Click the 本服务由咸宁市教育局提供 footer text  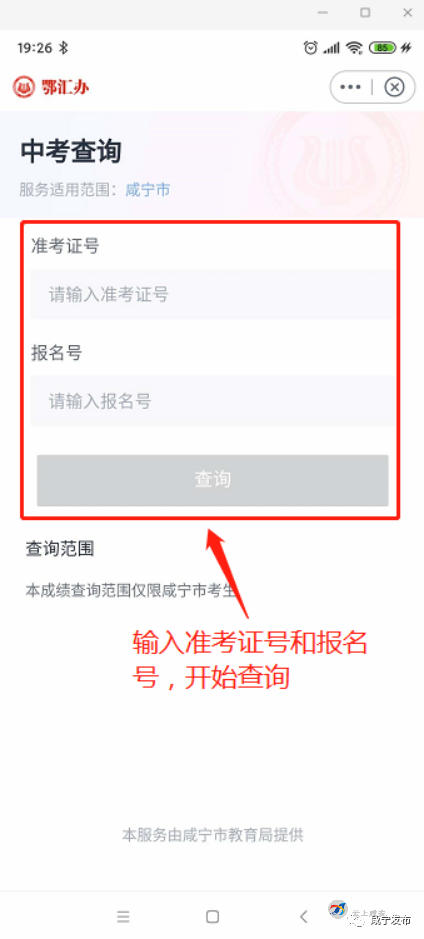point(213,835)
